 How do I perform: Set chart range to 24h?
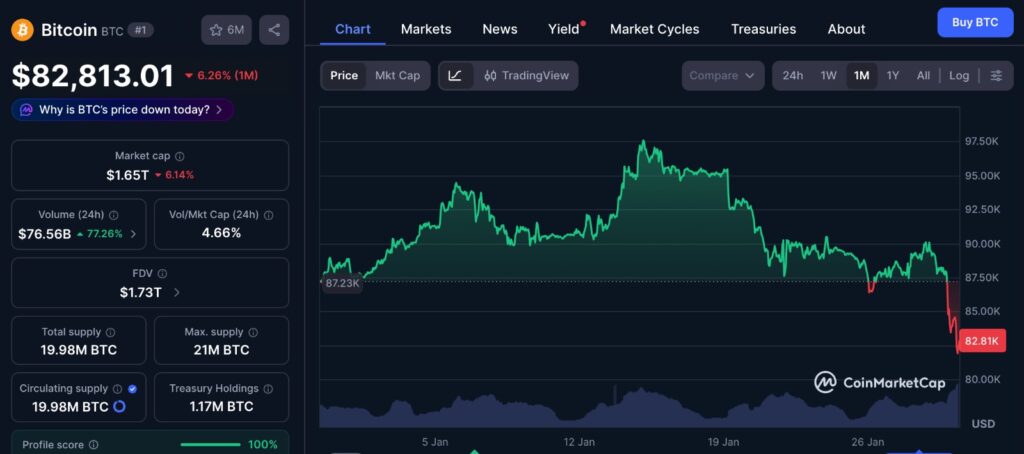point(793,76)
